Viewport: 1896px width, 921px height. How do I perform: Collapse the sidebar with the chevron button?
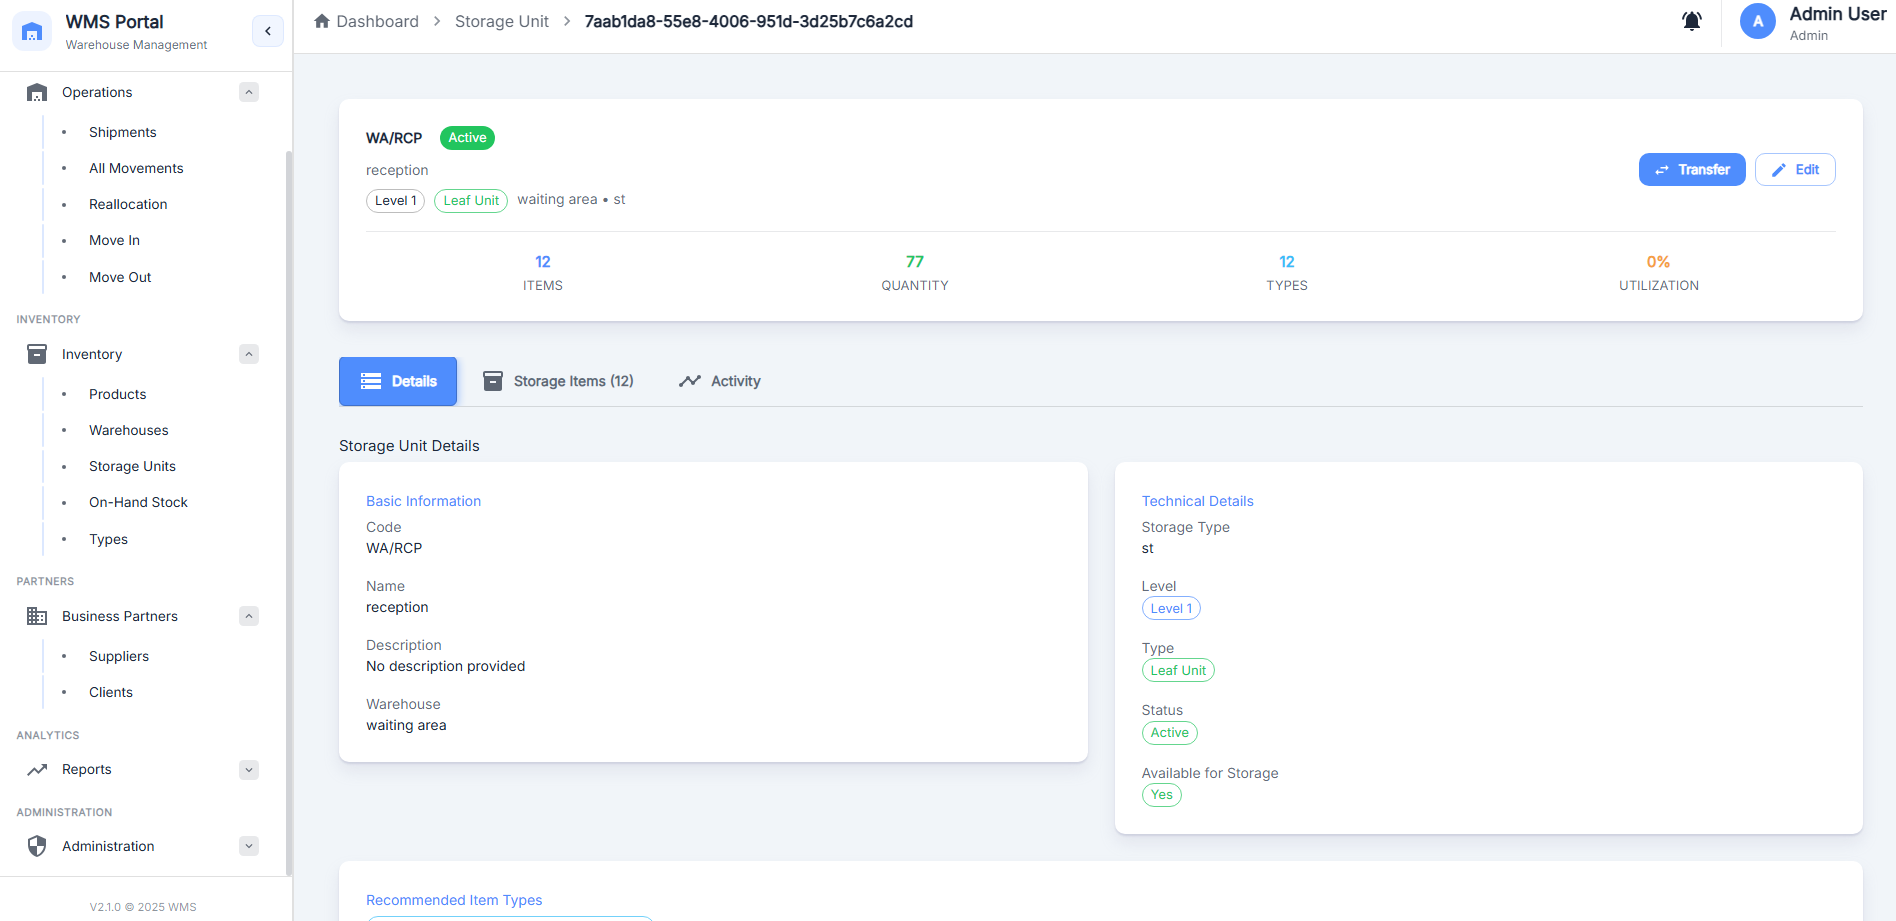pos(268,31)
